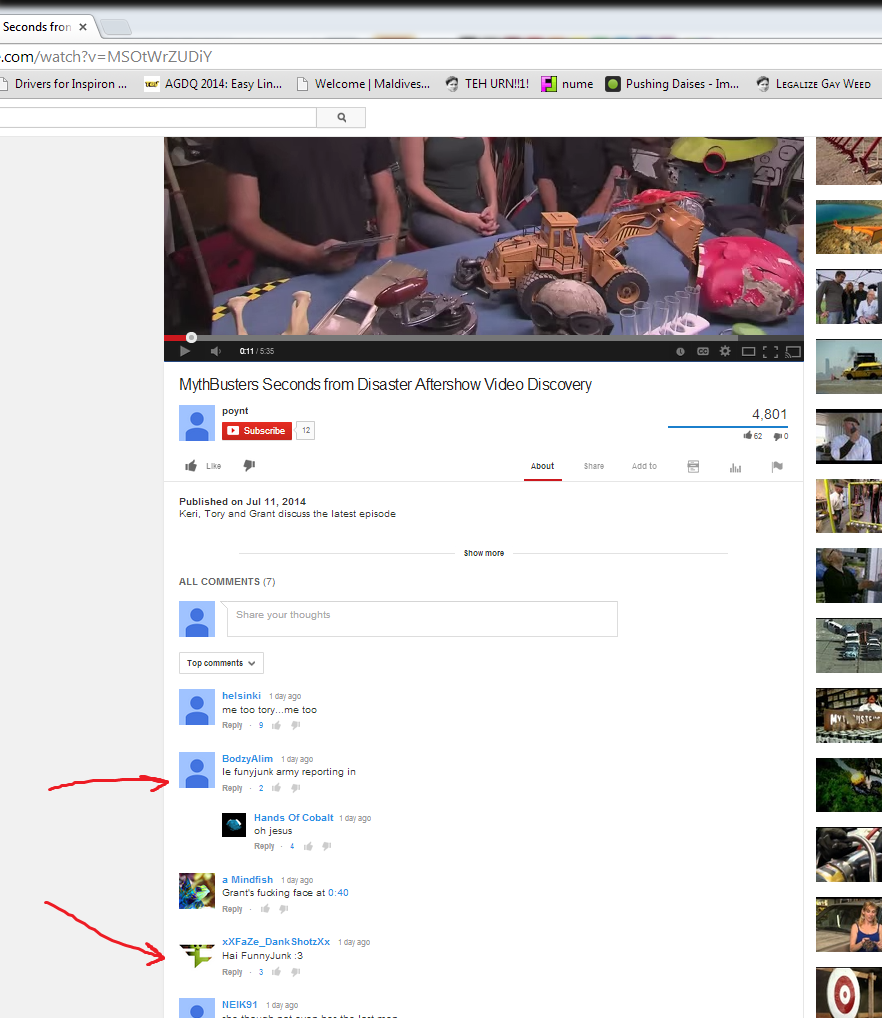Open the video settings gear

click(x=725, y=351)
